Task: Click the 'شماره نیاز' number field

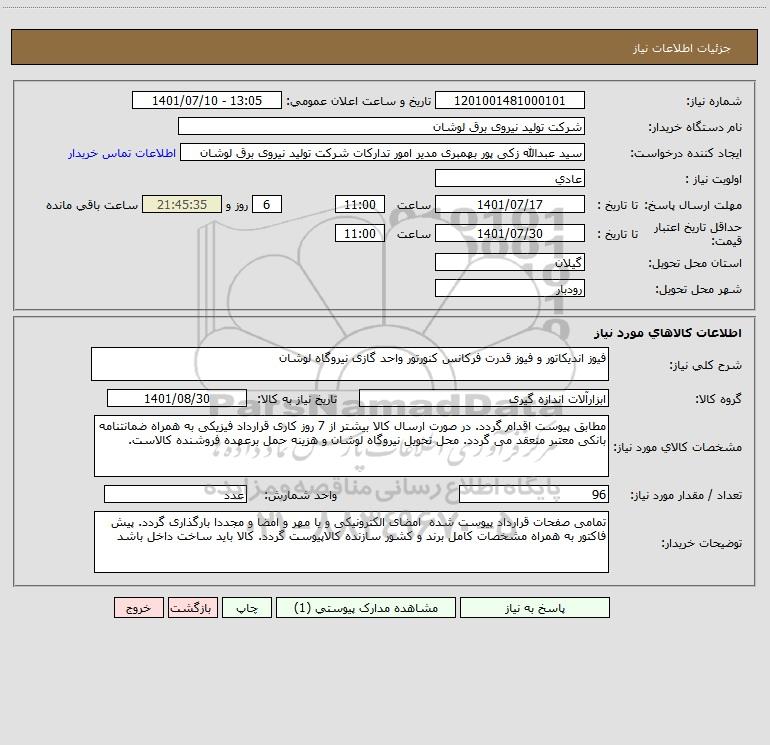Action: click(x=510, y=100)
